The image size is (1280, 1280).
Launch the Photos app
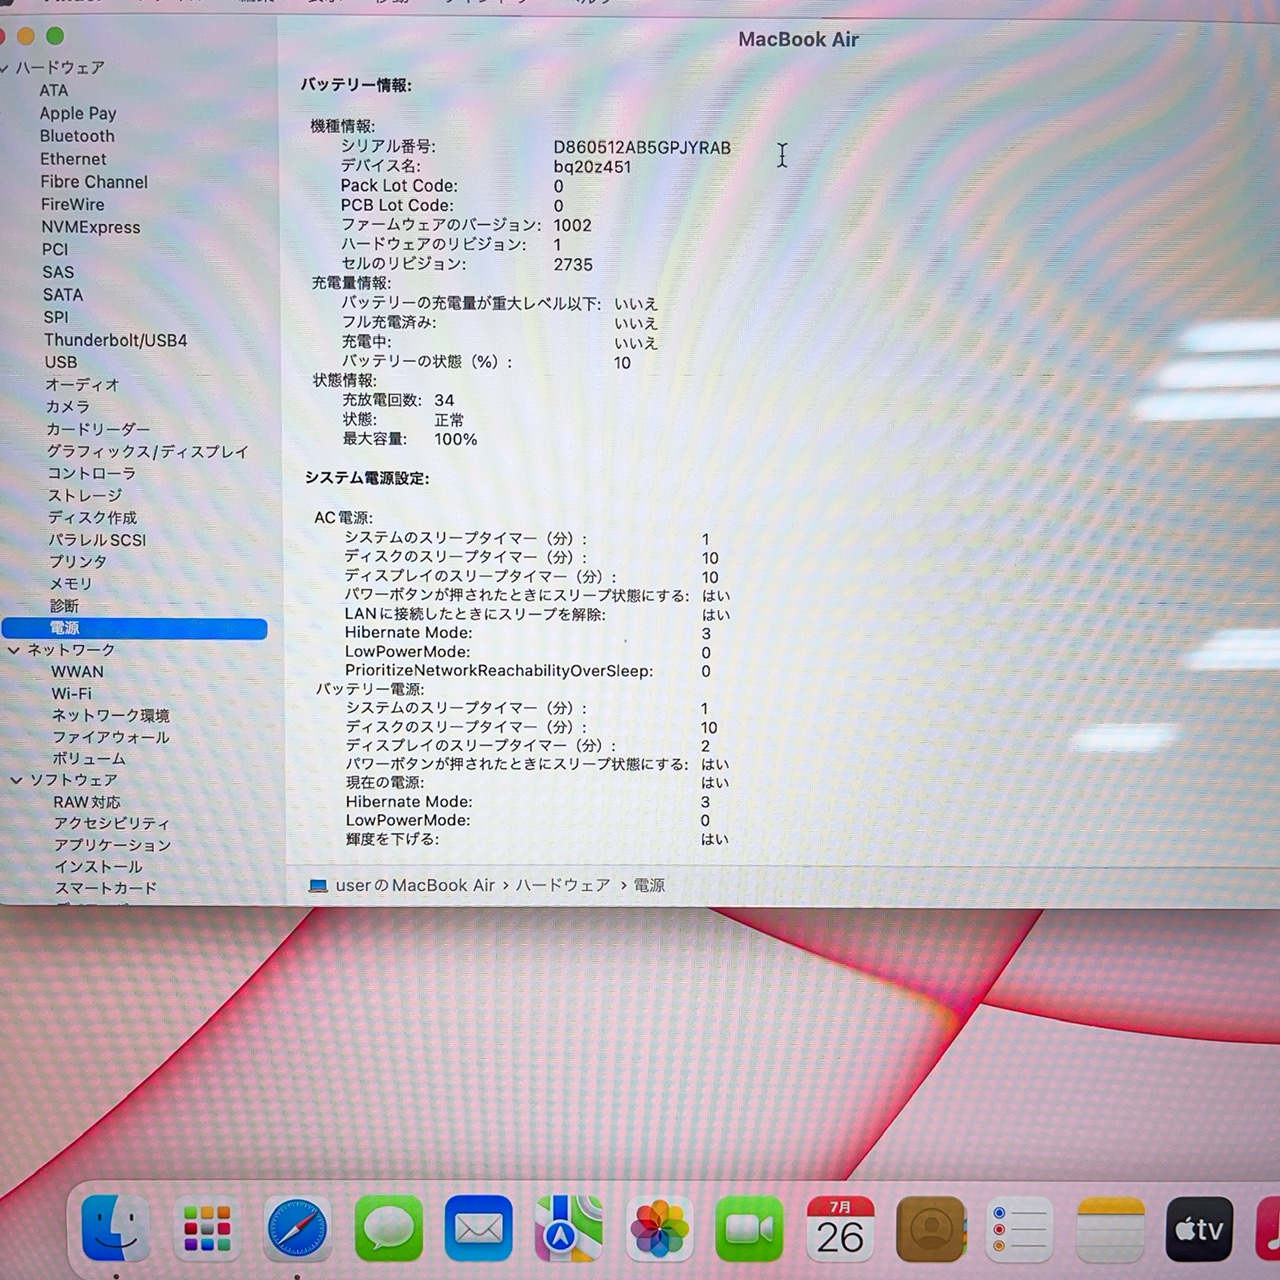pos(659,1228)
